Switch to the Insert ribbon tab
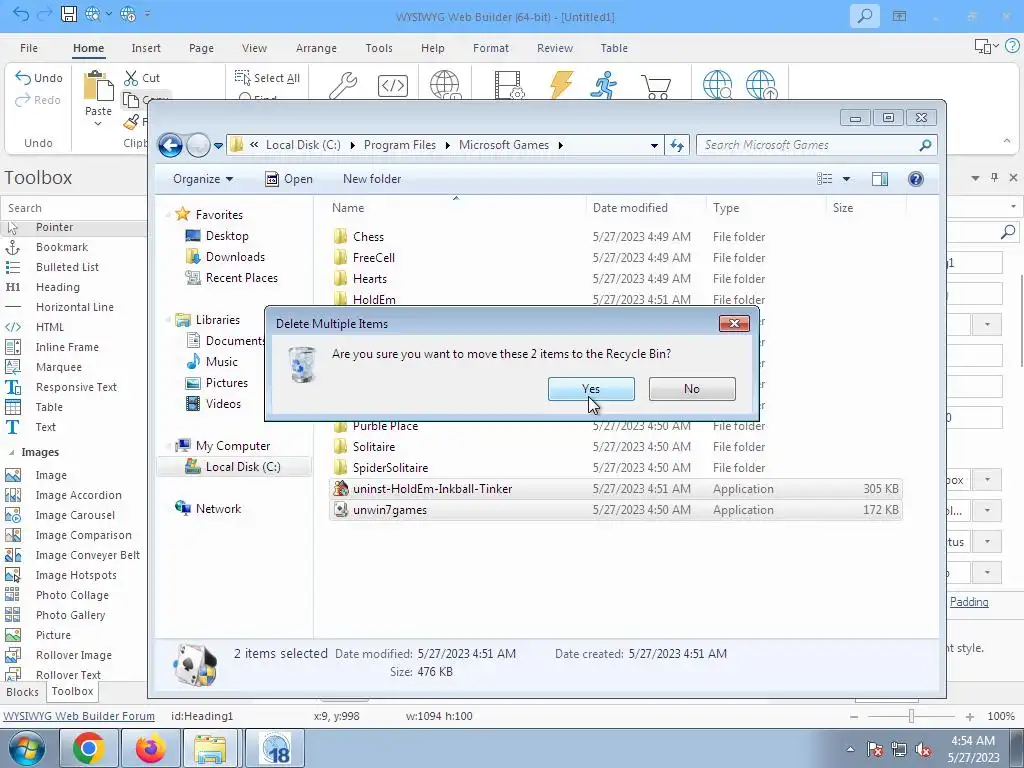 [146, 48]
